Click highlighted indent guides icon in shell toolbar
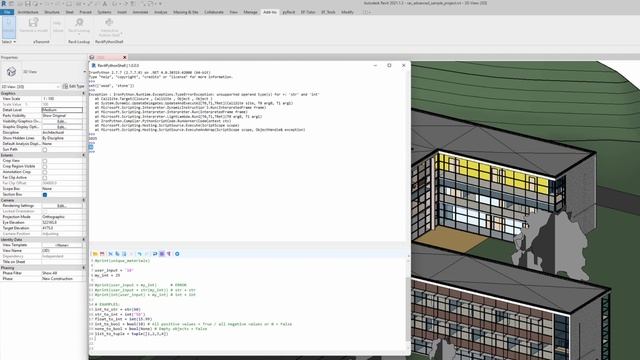 point(162,254)
